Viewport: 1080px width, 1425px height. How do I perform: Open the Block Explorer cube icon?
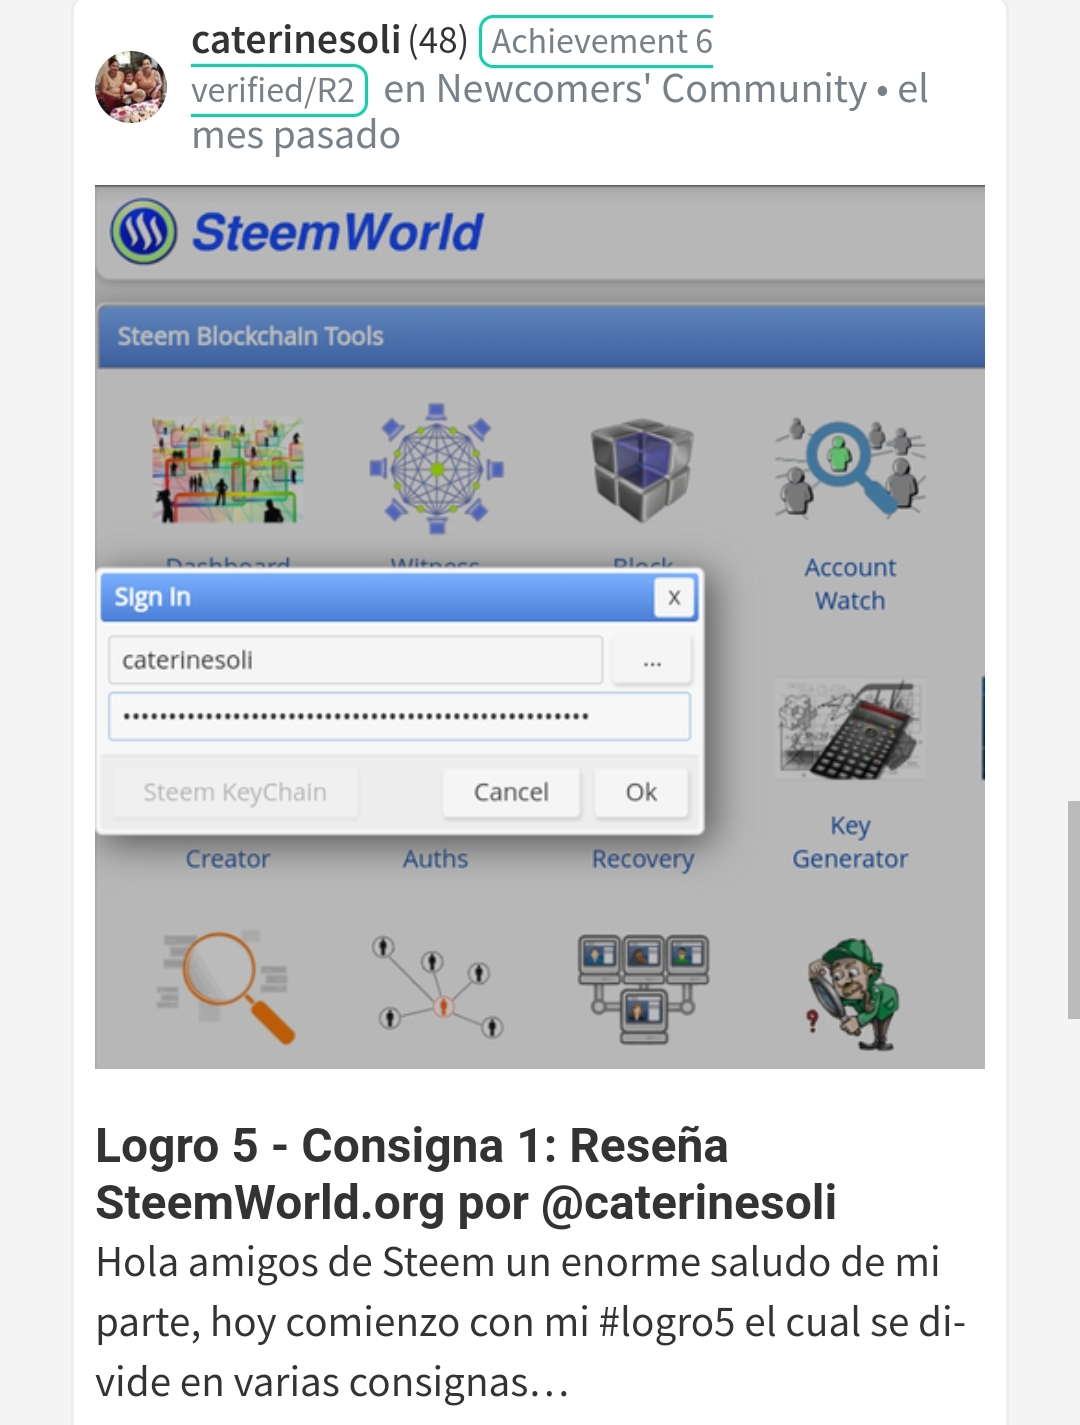[642, 470]
